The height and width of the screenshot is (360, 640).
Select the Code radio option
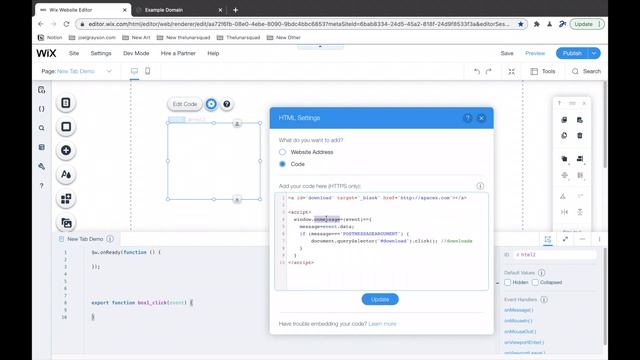pos(282,164)
